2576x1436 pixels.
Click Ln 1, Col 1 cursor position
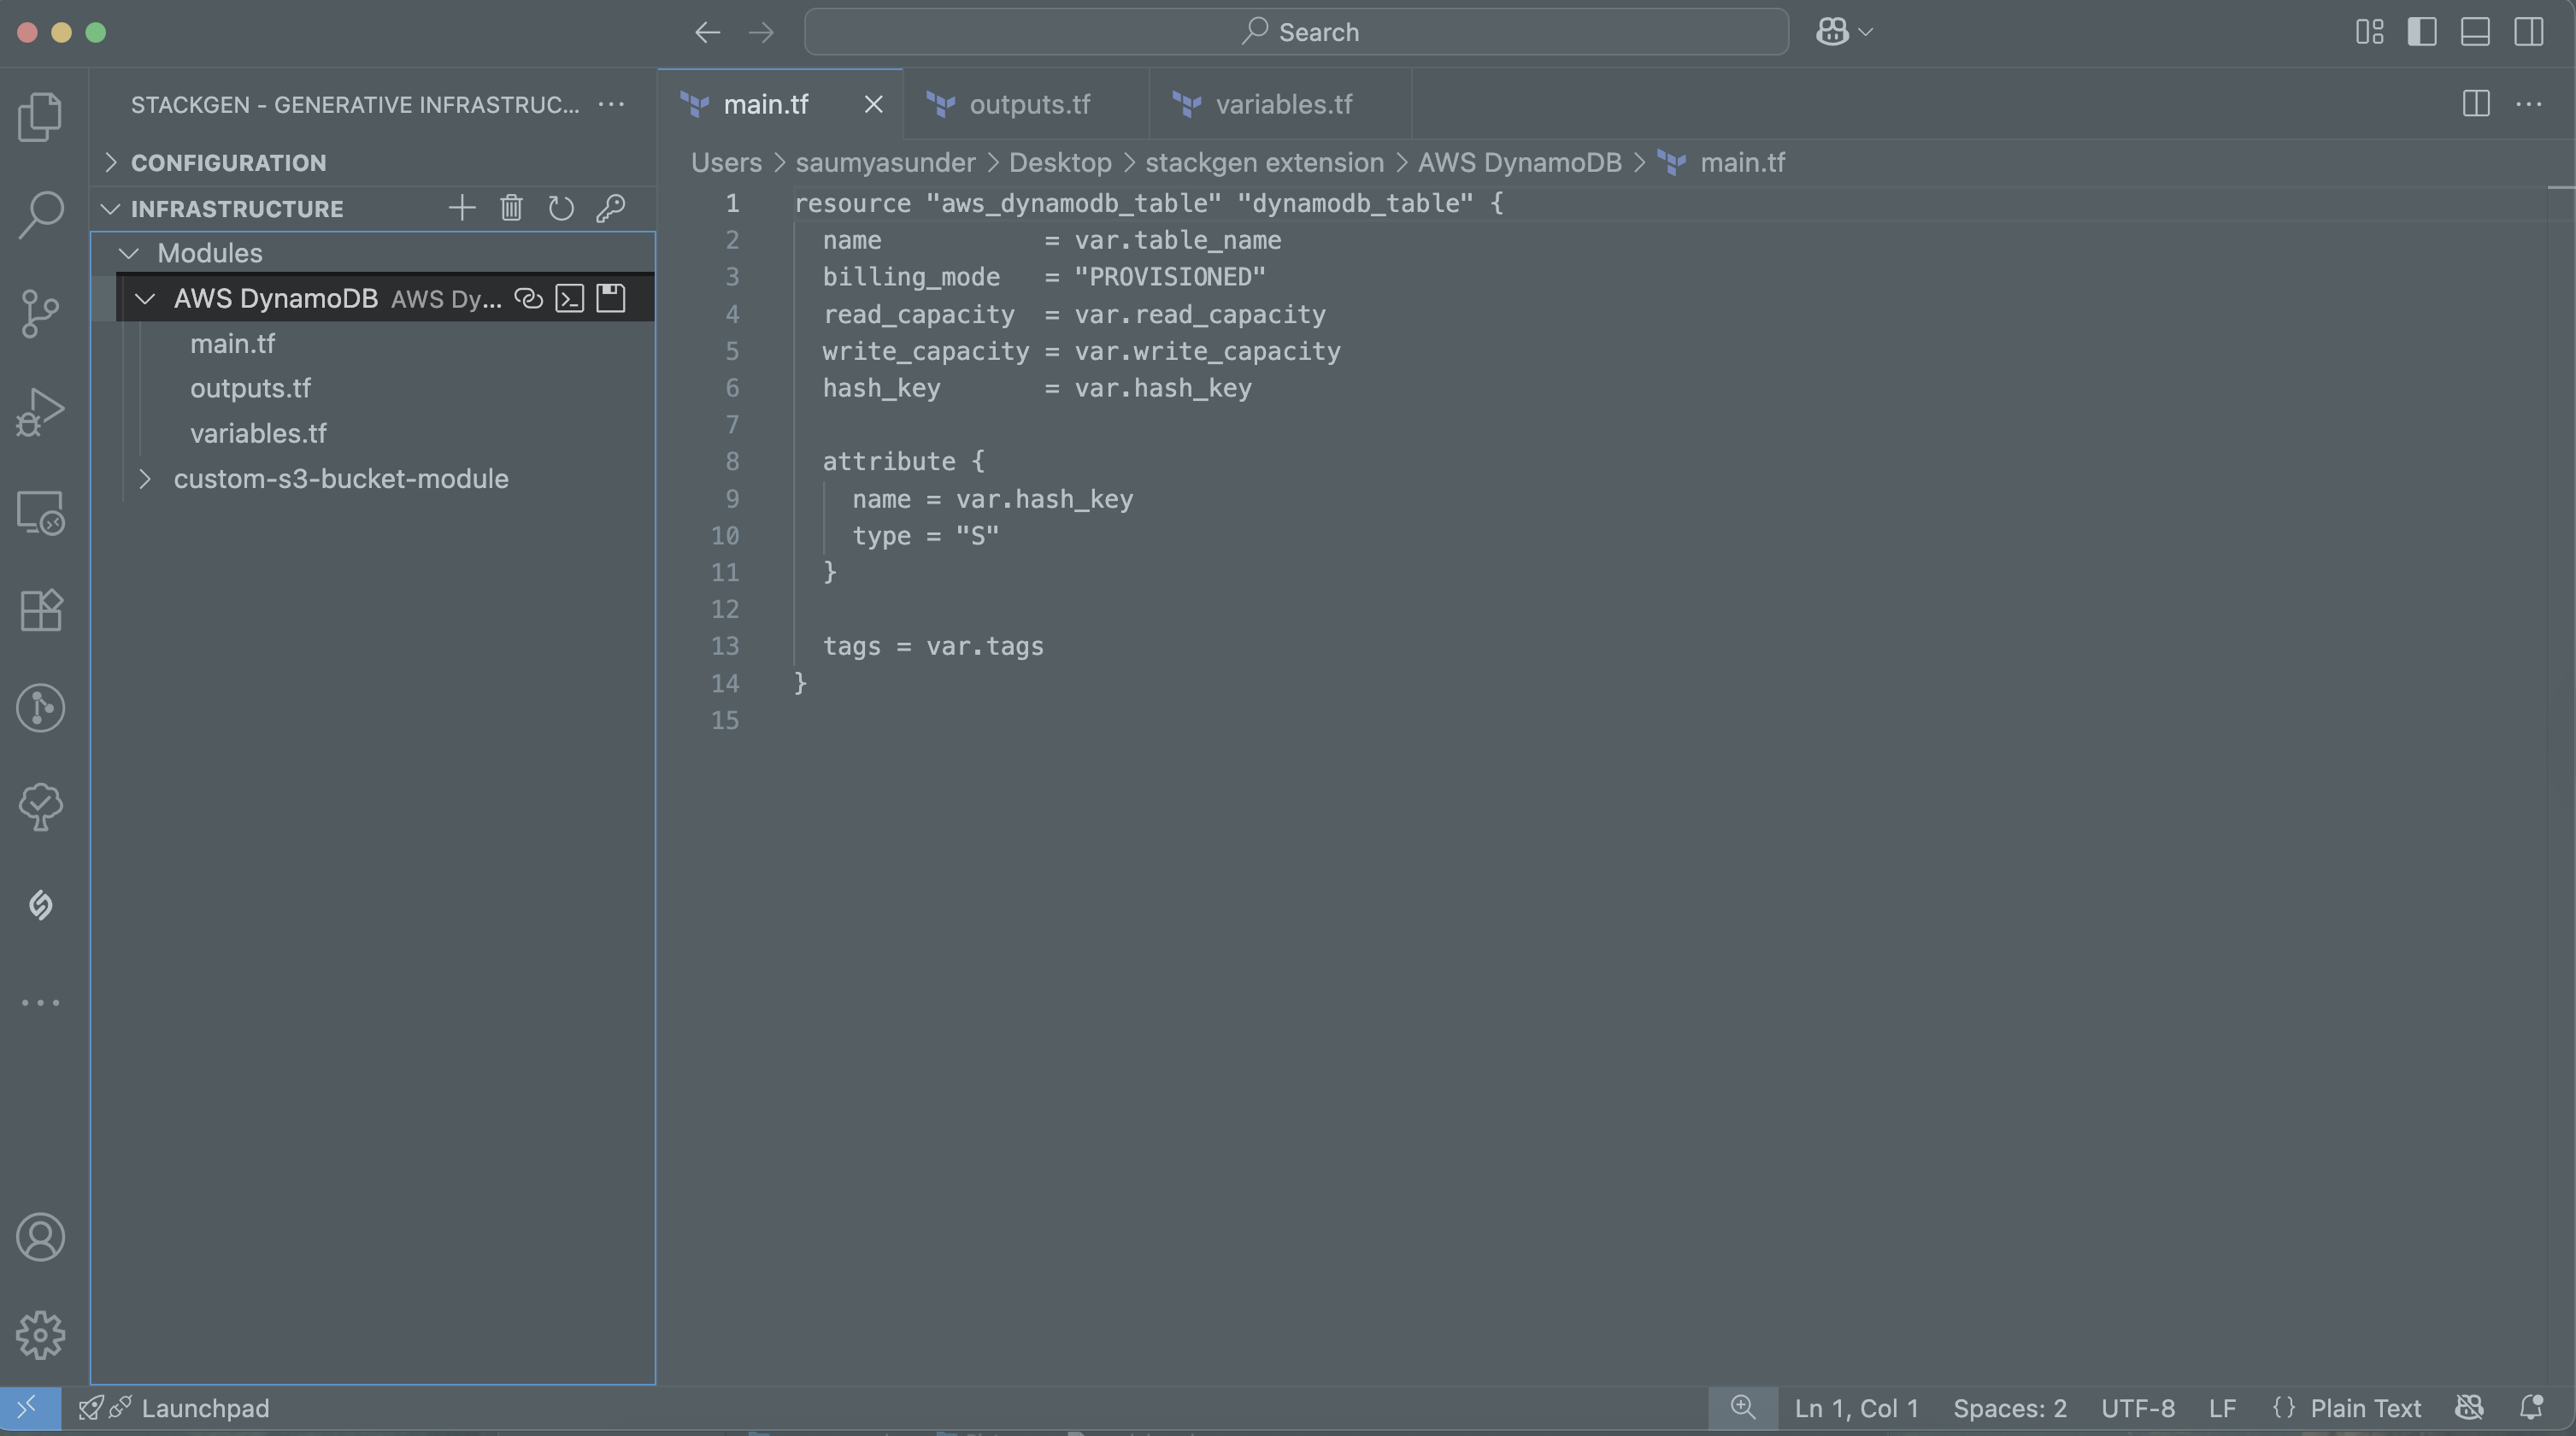1856,1408
